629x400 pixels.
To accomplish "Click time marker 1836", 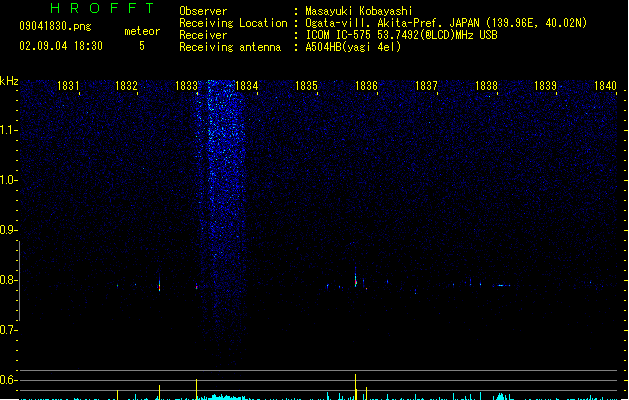I will (366, 86).
